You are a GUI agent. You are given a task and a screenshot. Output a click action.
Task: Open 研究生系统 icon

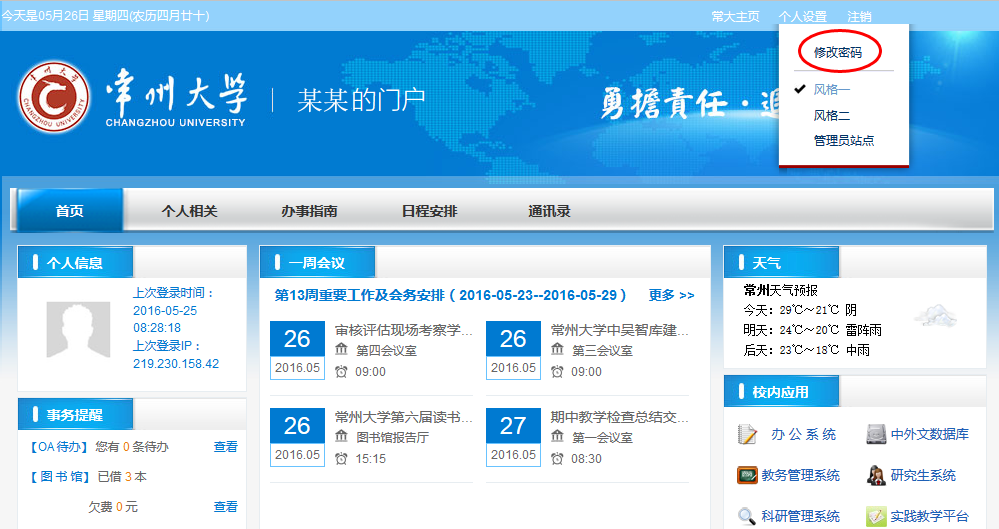(876, 475)
